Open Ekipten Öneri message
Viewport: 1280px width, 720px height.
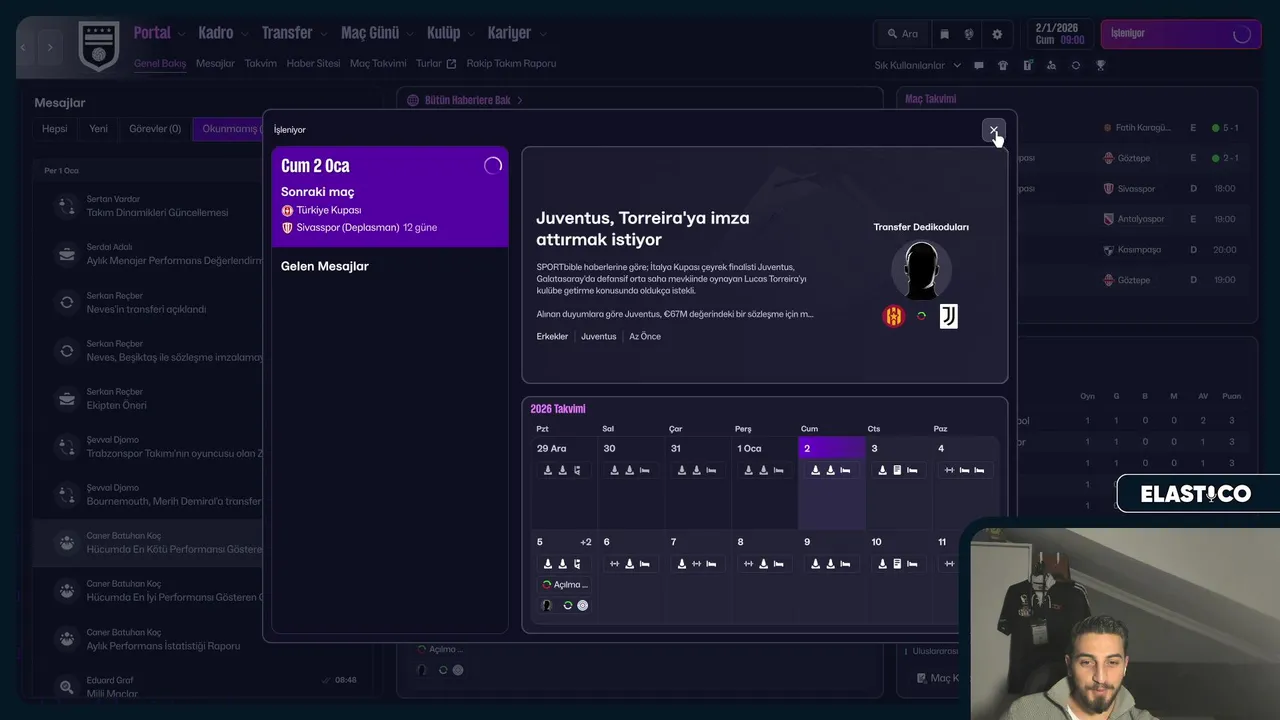(116, 405)
